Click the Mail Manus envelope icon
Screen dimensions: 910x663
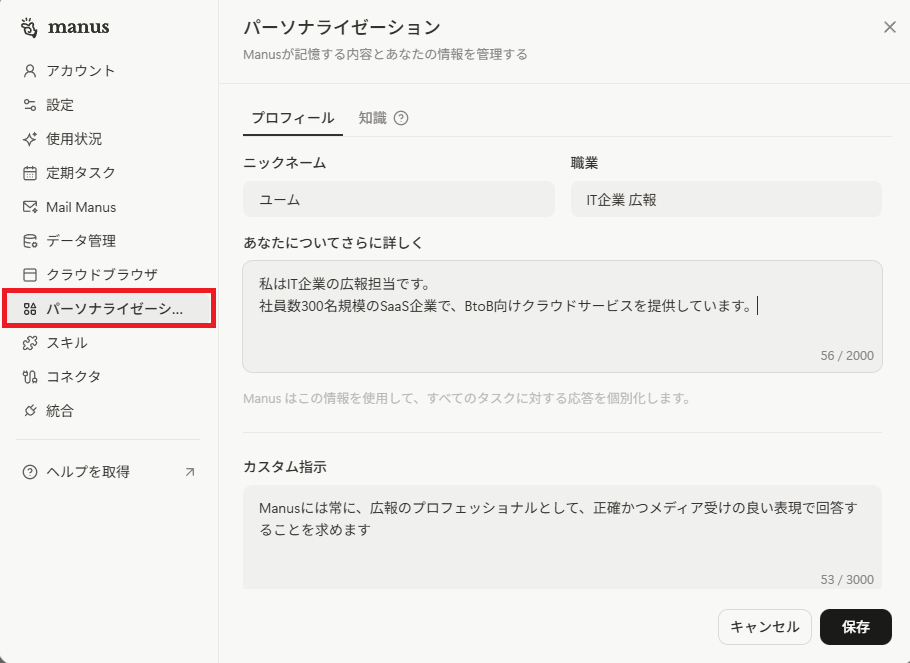click(30, 207)
